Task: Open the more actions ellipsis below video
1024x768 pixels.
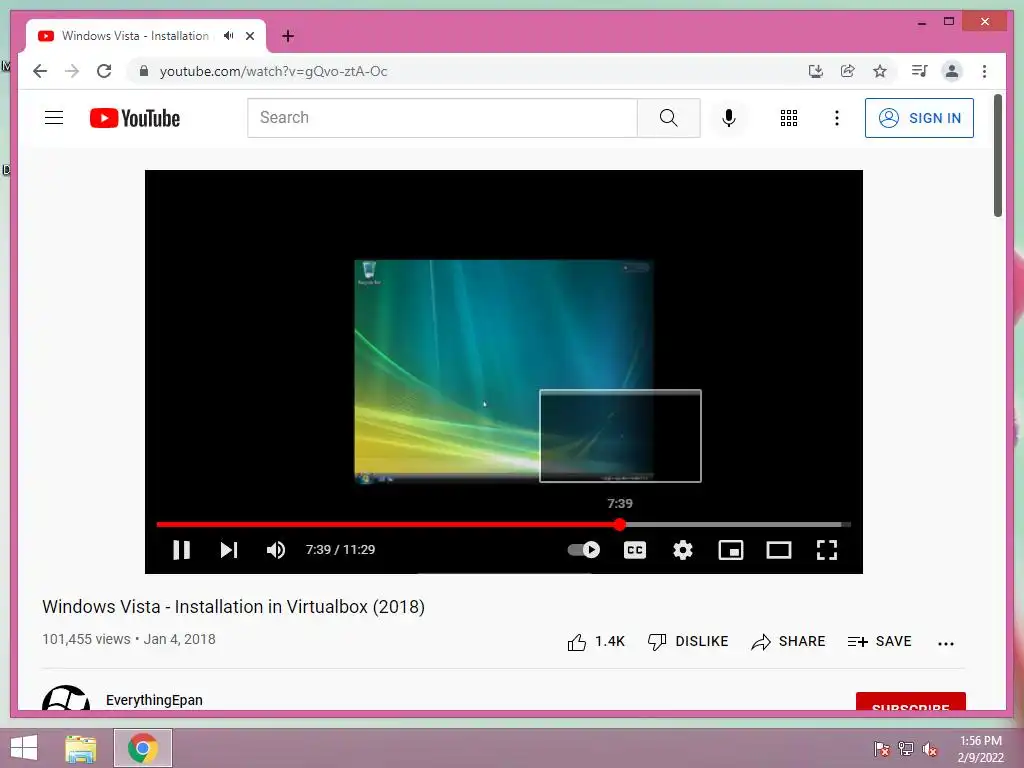Action: click(946, 643)
